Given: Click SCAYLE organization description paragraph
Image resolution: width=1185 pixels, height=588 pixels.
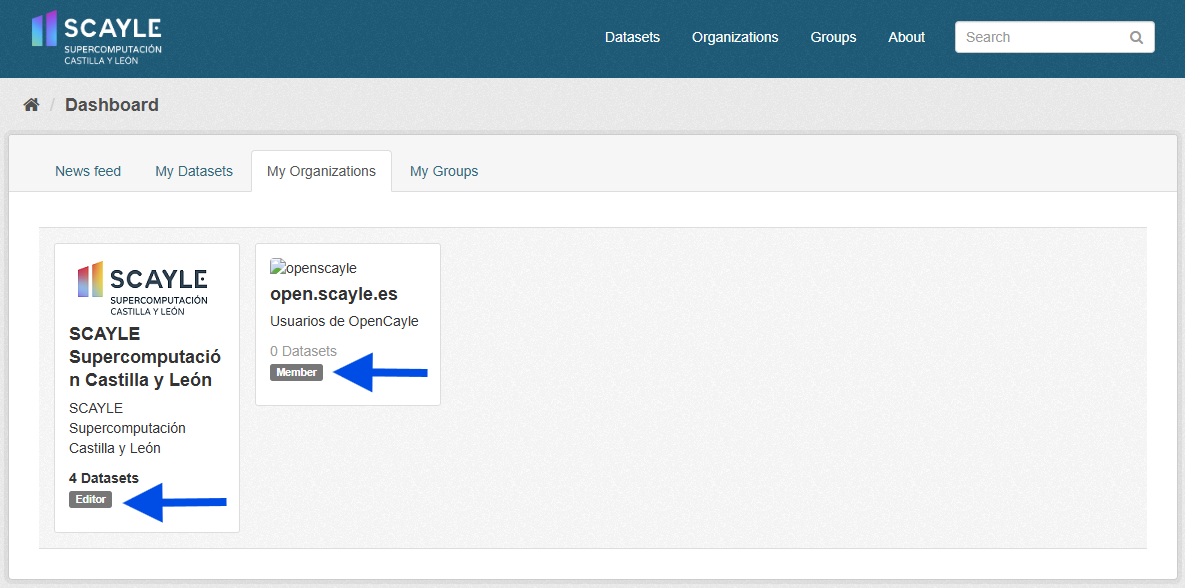Looking at the screenshot, I should 127,428.
